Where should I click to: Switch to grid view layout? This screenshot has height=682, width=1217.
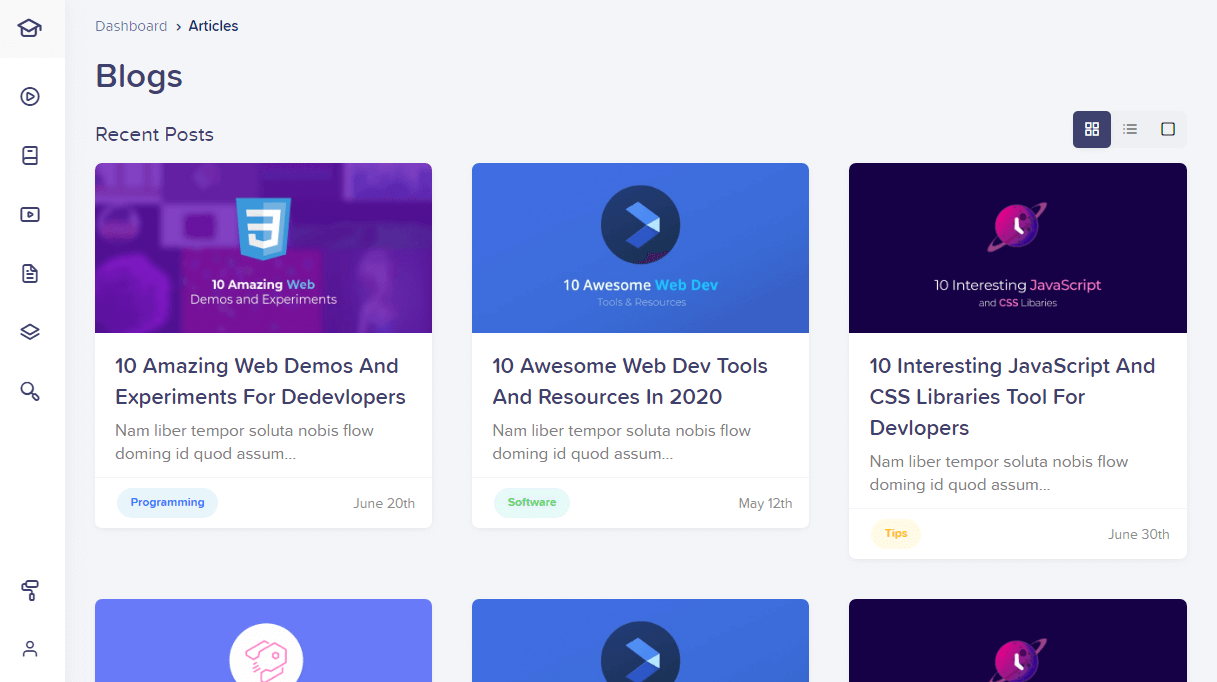pos(1092,129)
